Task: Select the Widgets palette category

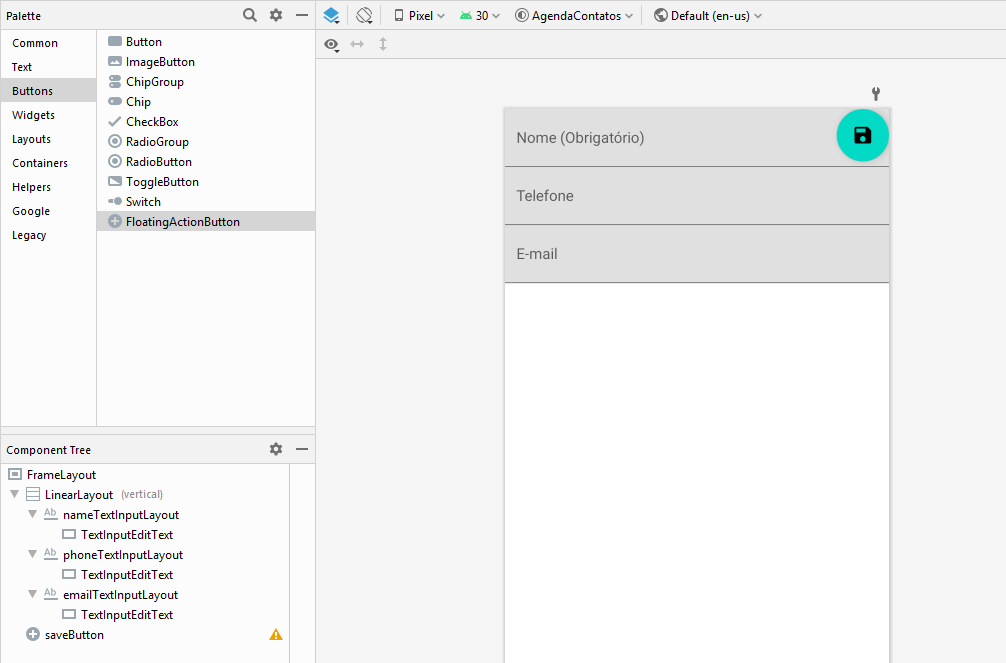Action: (x=33, y=115)
